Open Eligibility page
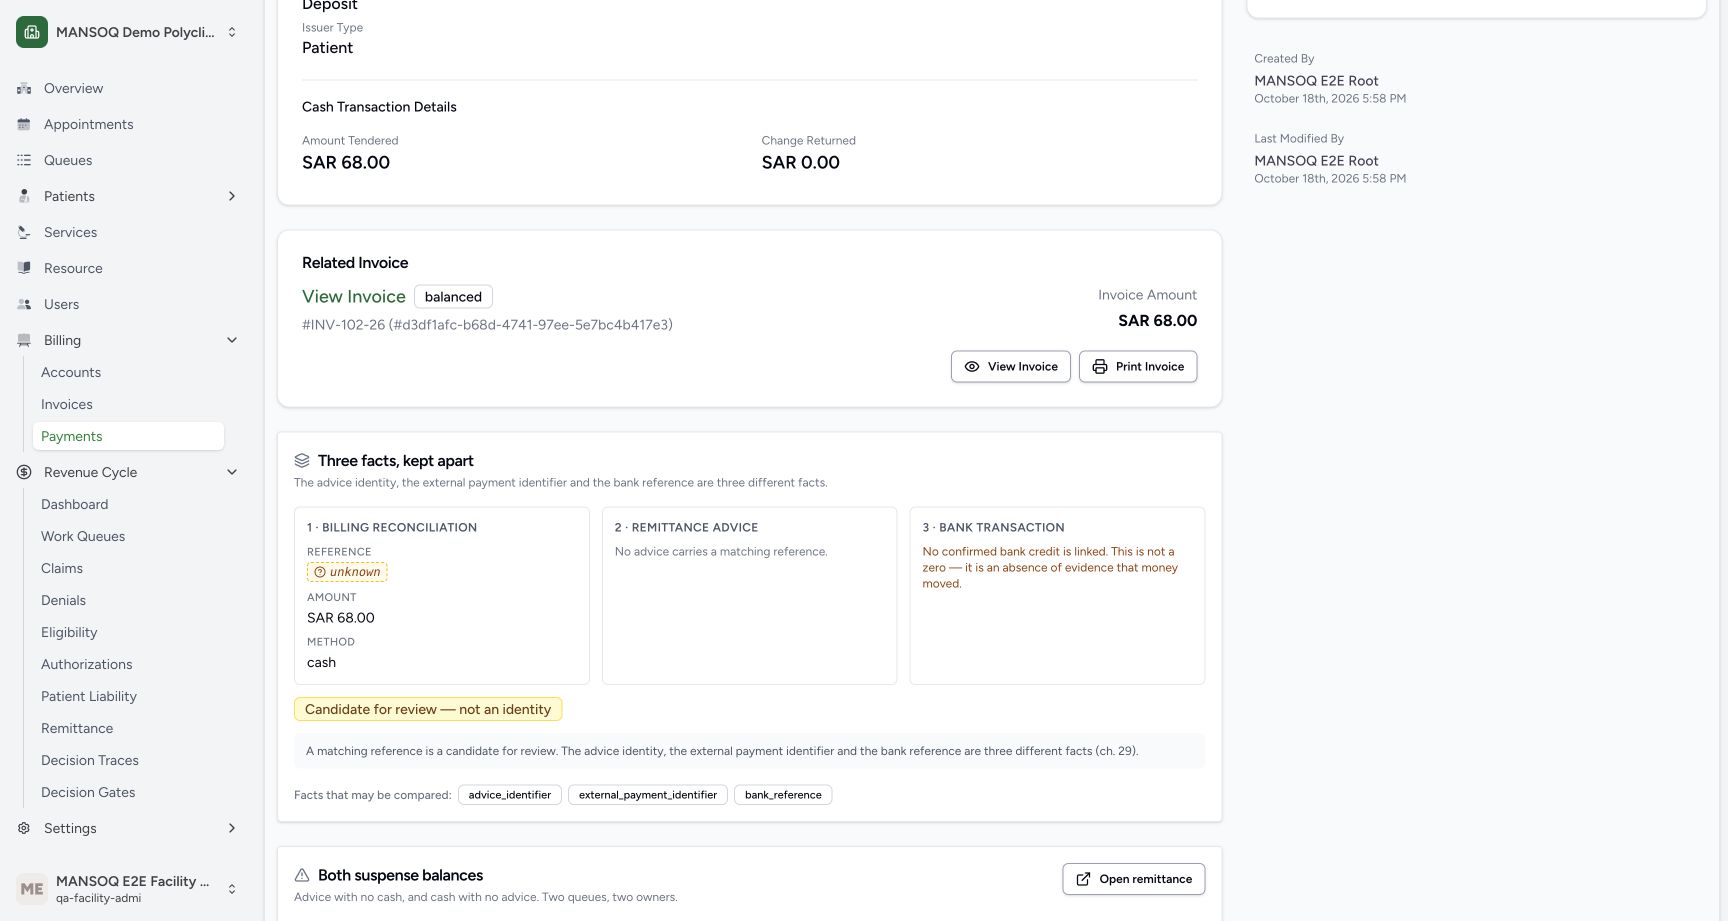Image resolution: width=1728 pixels, height=921 pixels. point(69,632)
